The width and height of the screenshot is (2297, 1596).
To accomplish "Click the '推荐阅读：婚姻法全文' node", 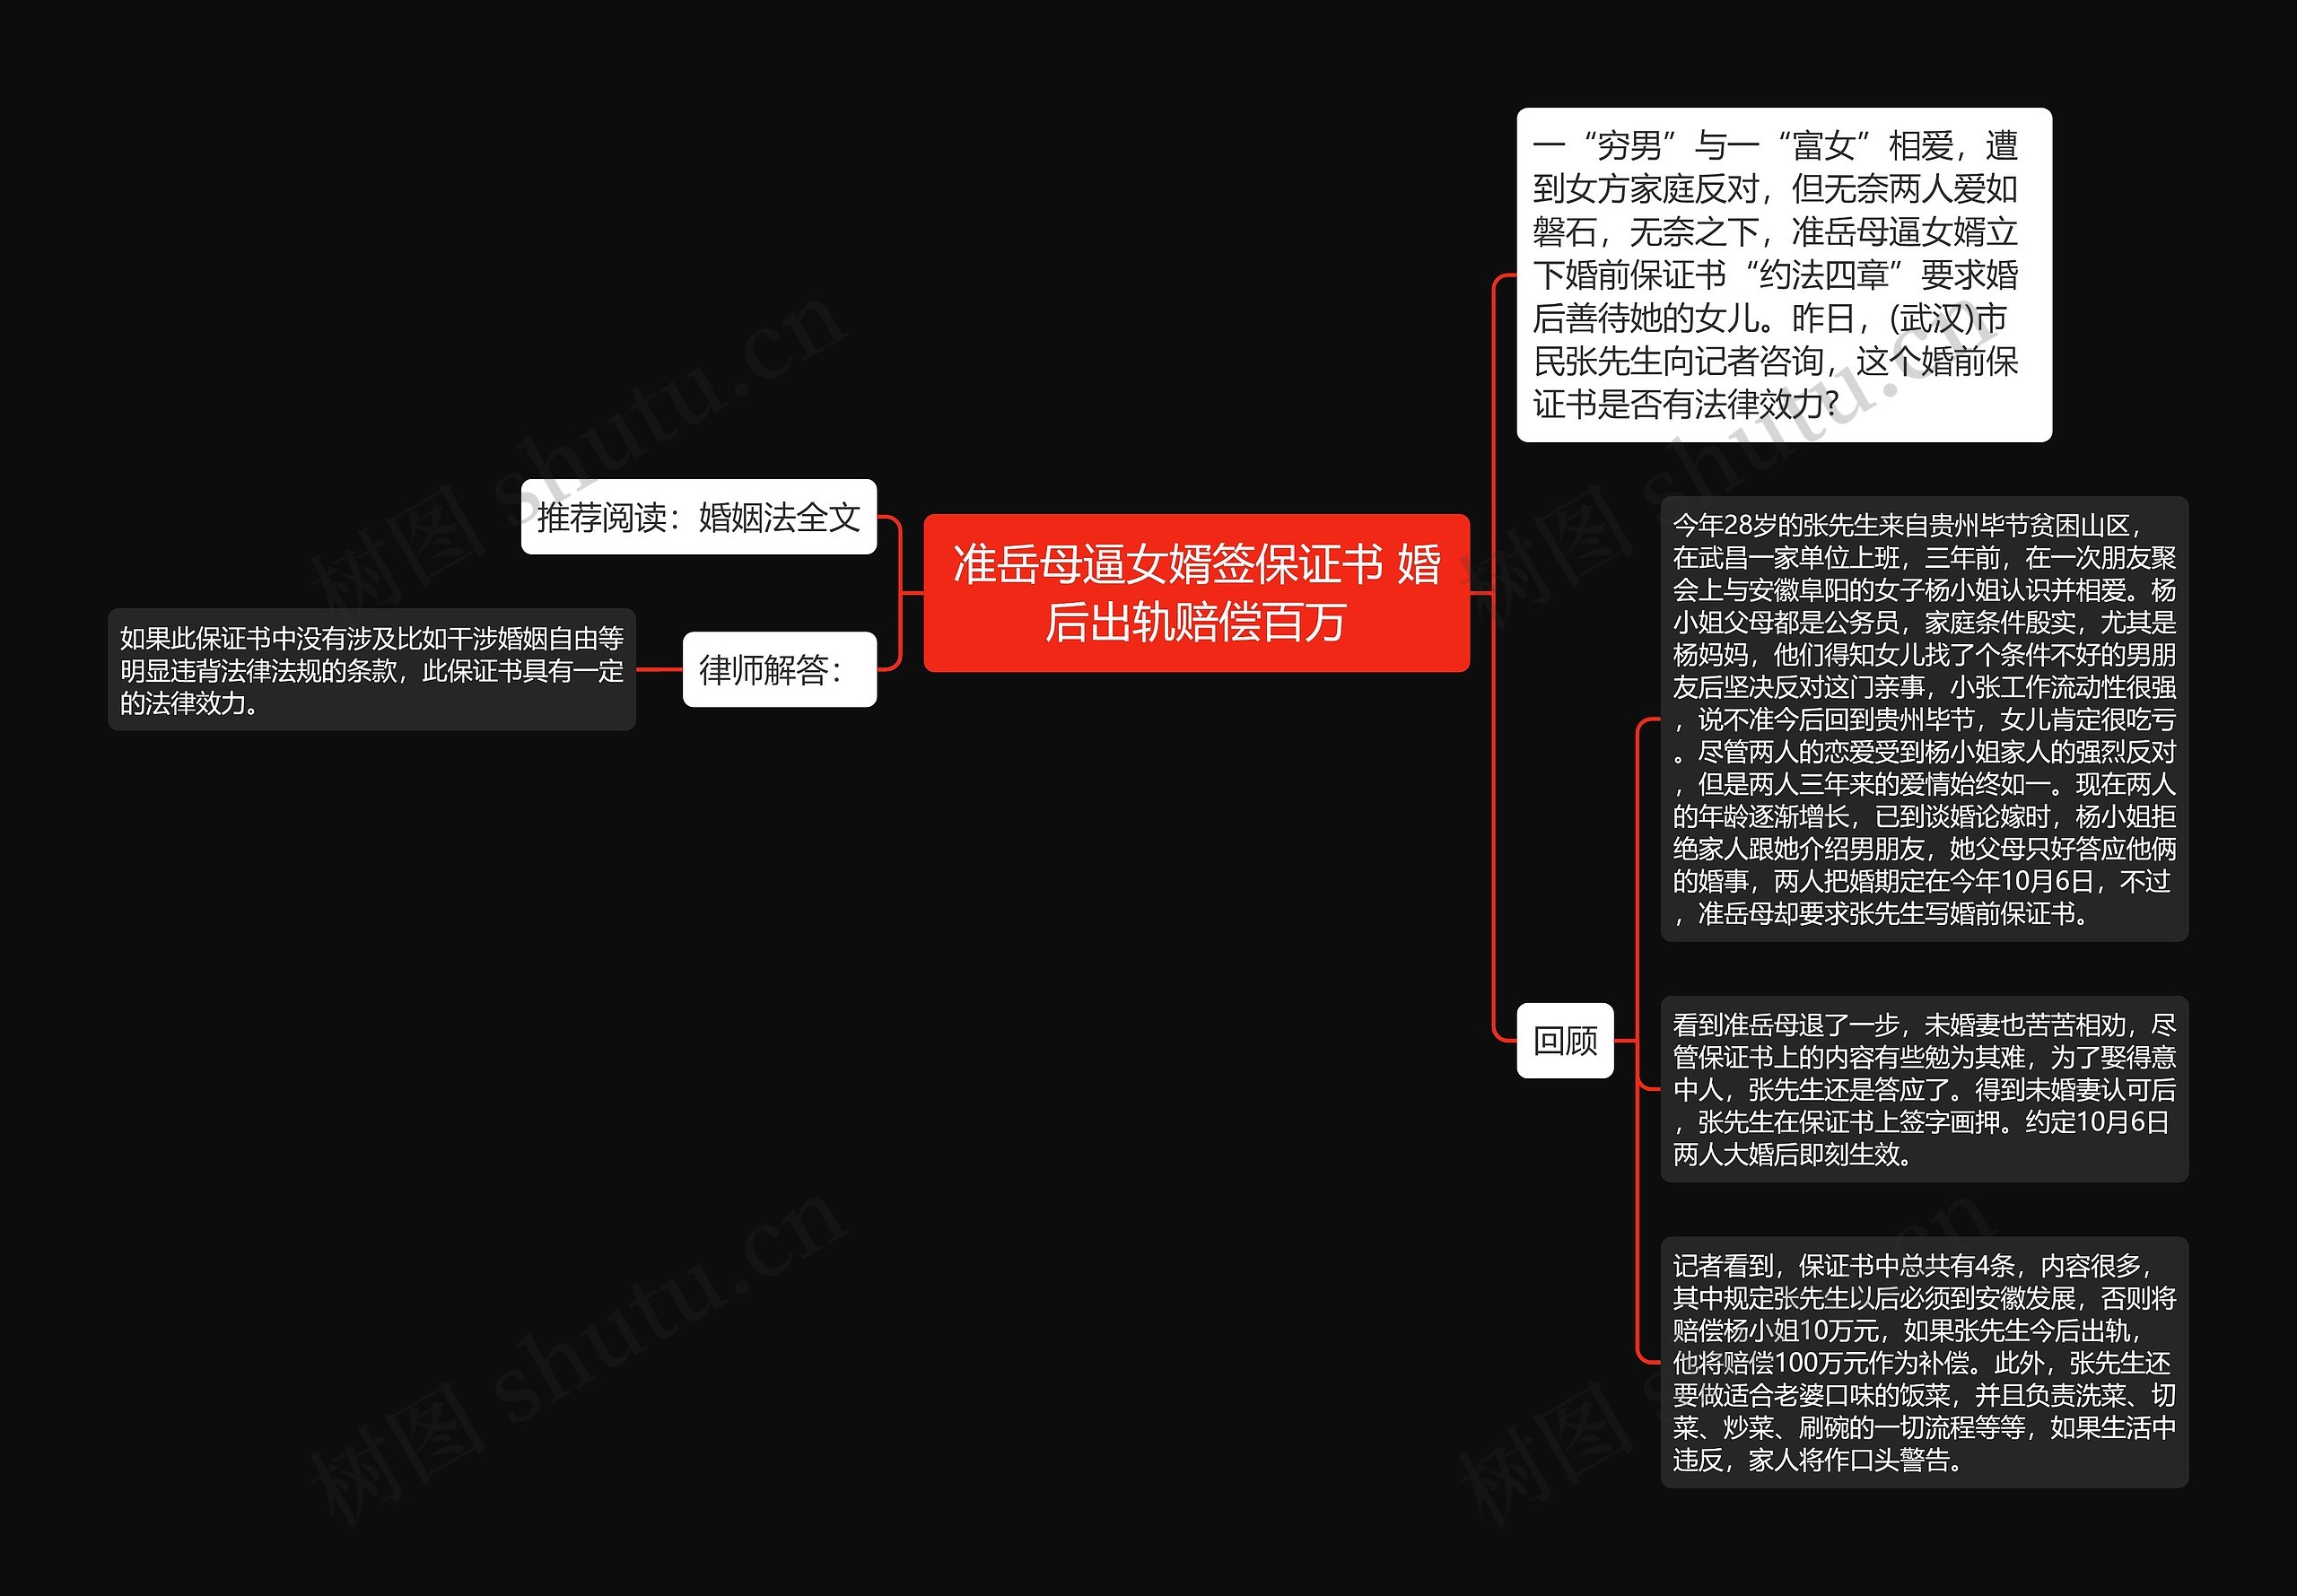I will tap(698, 517).
